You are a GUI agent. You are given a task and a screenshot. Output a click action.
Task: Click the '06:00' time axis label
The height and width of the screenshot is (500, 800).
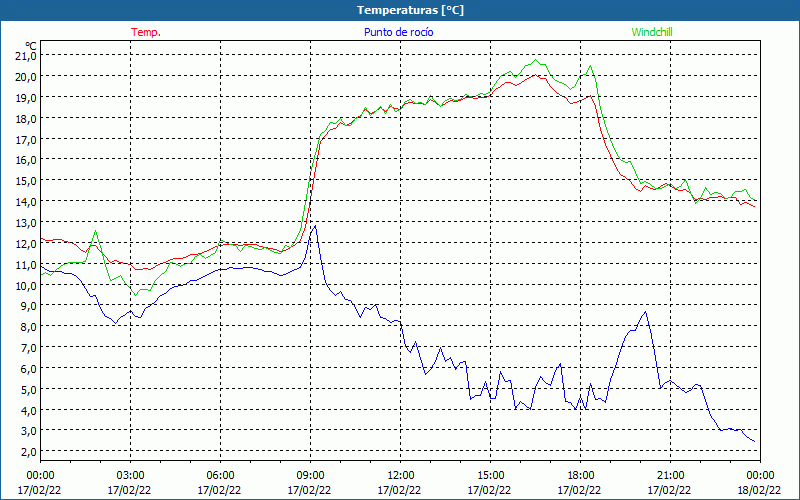[x=220, y=476]
